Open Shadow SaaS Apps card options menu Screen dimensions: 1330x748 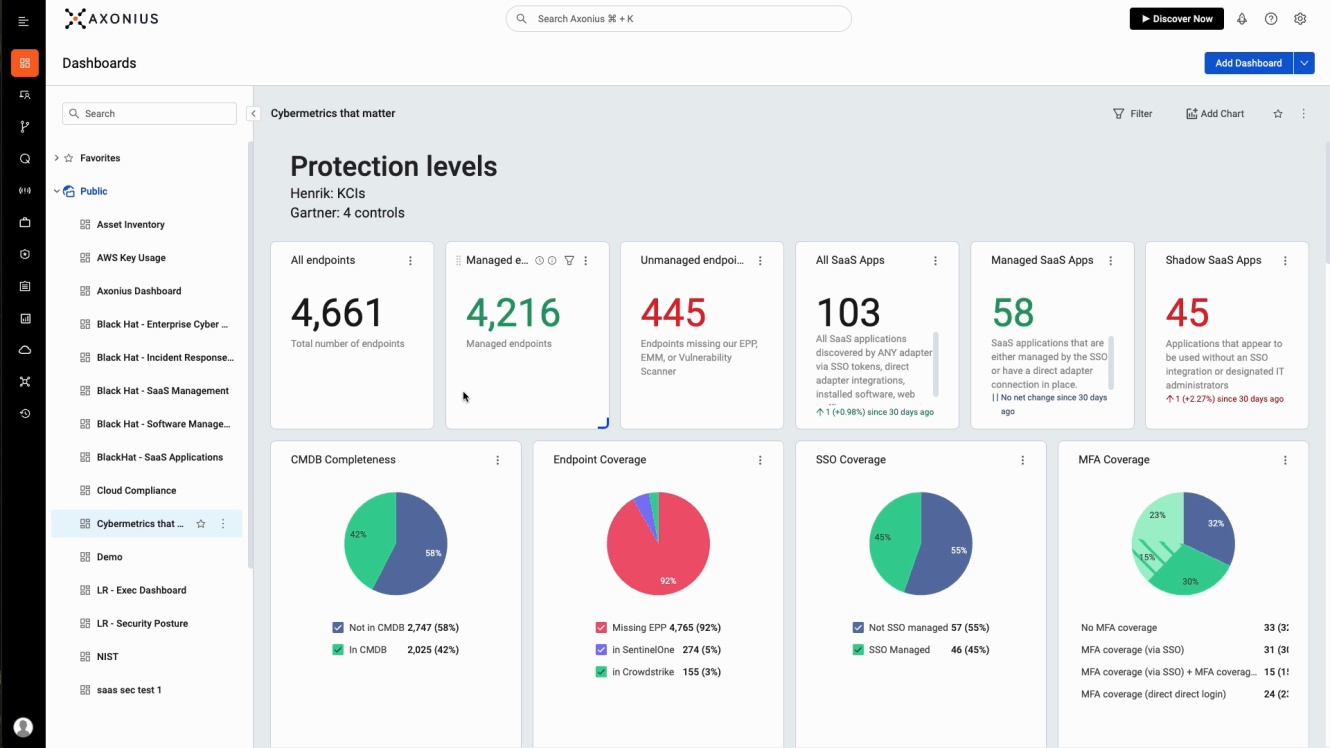pyautogui.click(x=1285, y=261)
